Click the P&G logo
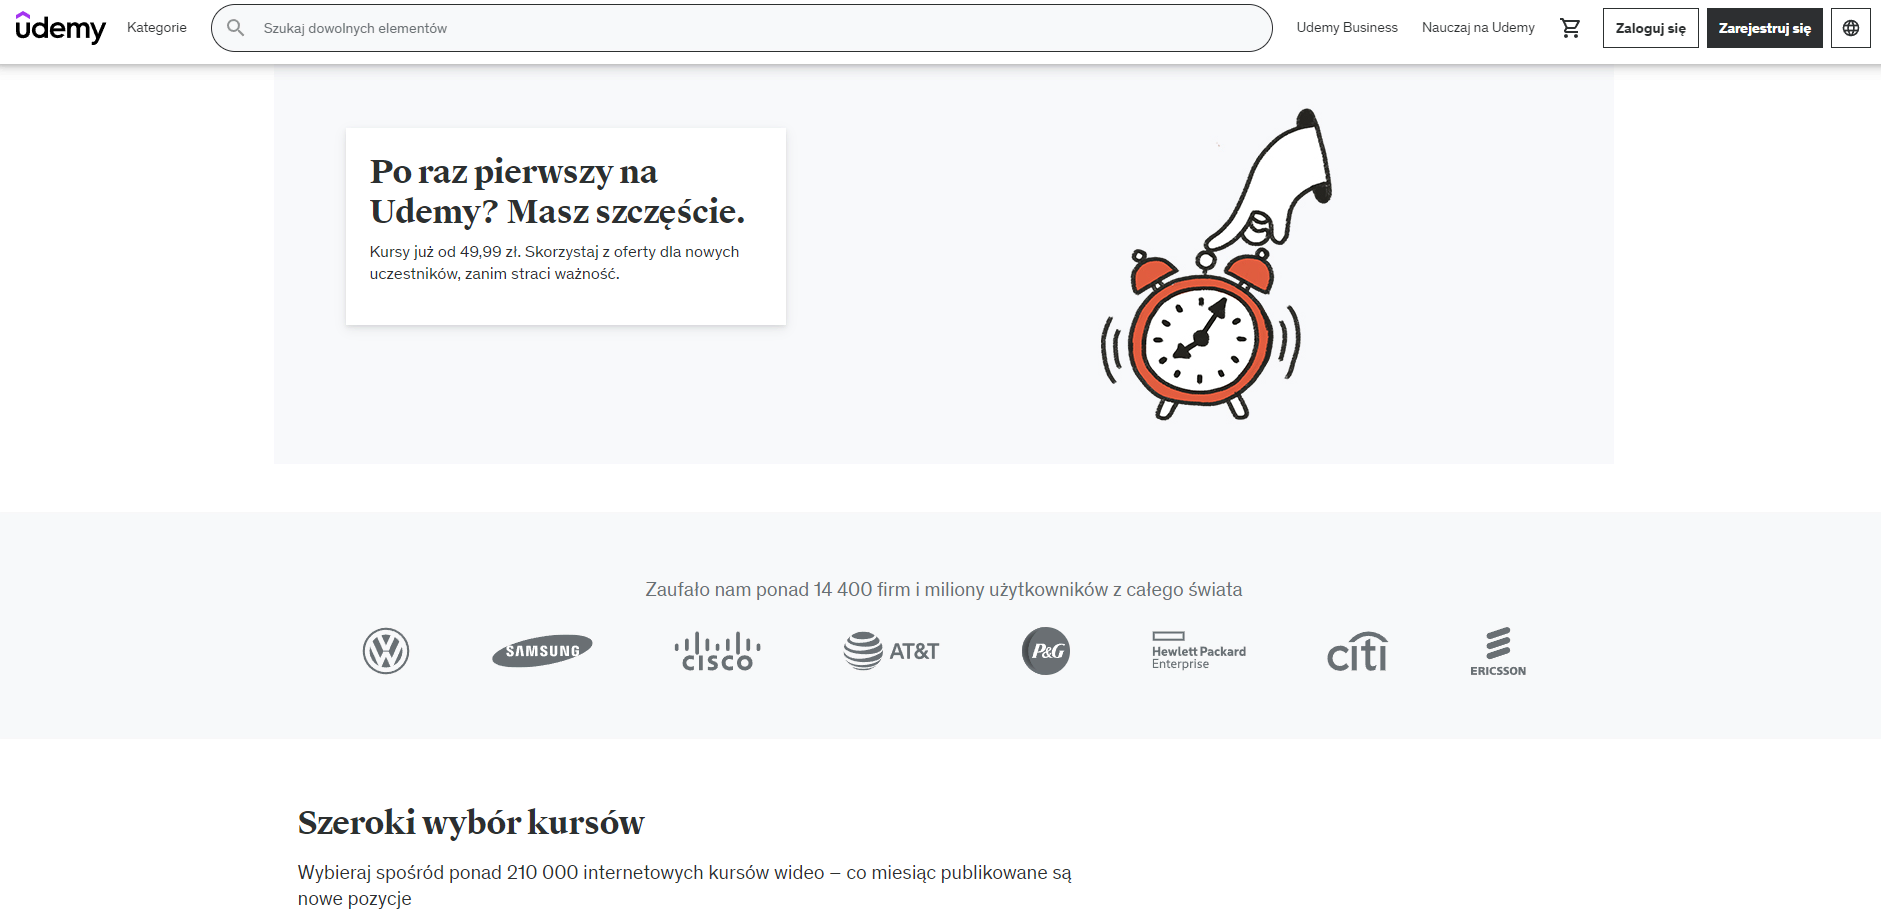This screenshot has height=909, width=1881. pyautogui.click(x=1046, y=651)
